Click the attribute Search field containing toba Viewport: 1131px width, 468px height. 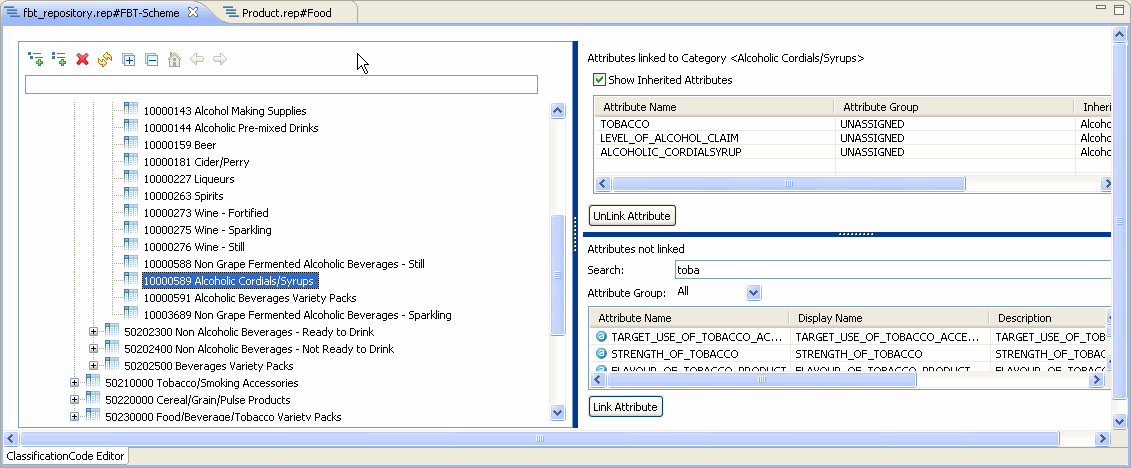pos(892,270)
